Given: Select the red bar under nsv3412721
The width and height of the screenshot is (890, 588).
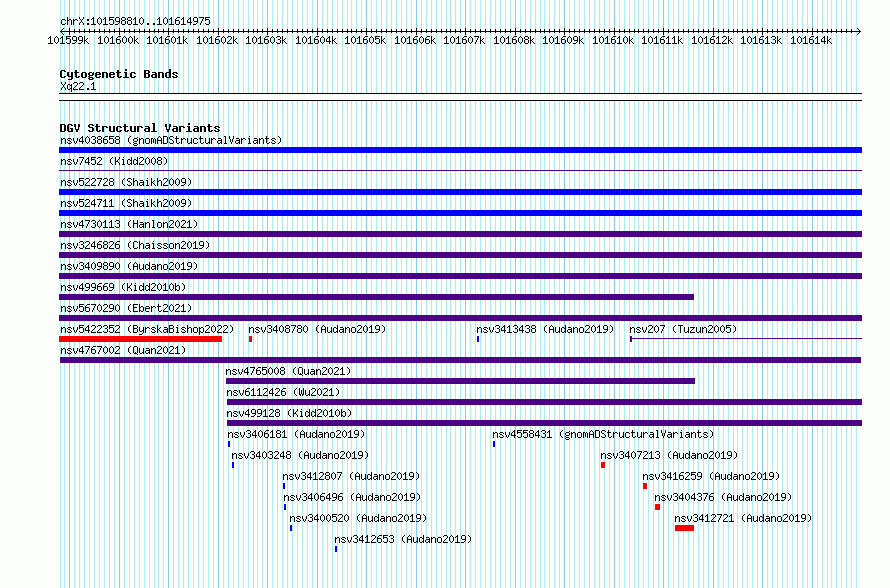Looking at the screenshot, I should pos(685,528).
